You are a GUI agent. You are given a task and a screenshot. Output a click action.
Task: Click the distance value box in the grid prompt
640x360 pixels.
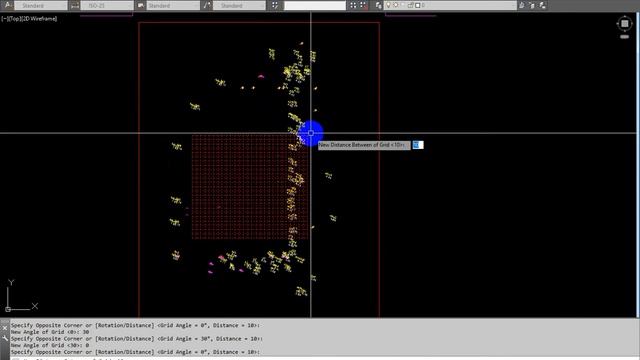coord(418,145)
